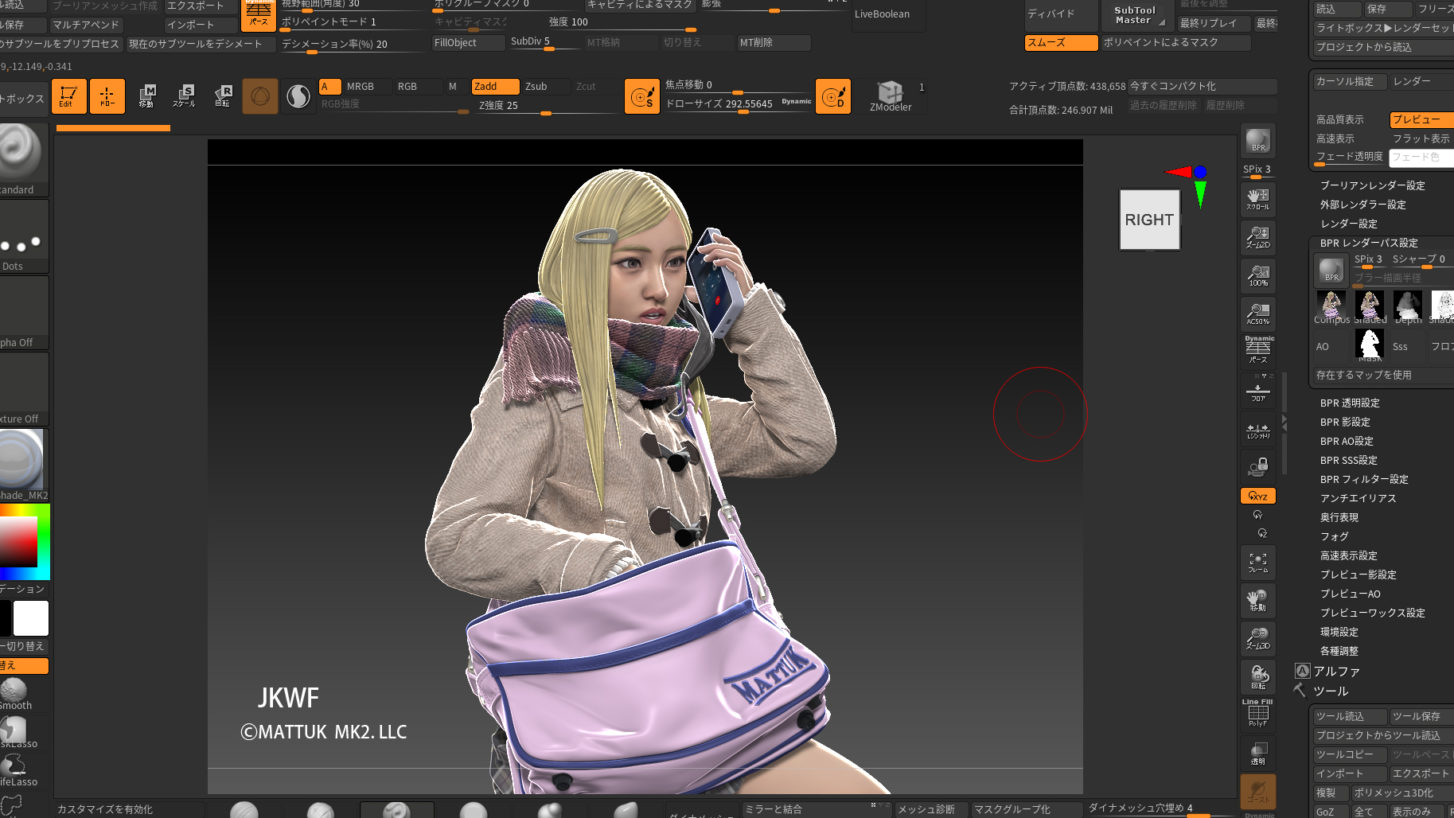Click the Frame (フレーム) view icon
This screenshot has width=1454, height=818.
(x=1258, y=562)
